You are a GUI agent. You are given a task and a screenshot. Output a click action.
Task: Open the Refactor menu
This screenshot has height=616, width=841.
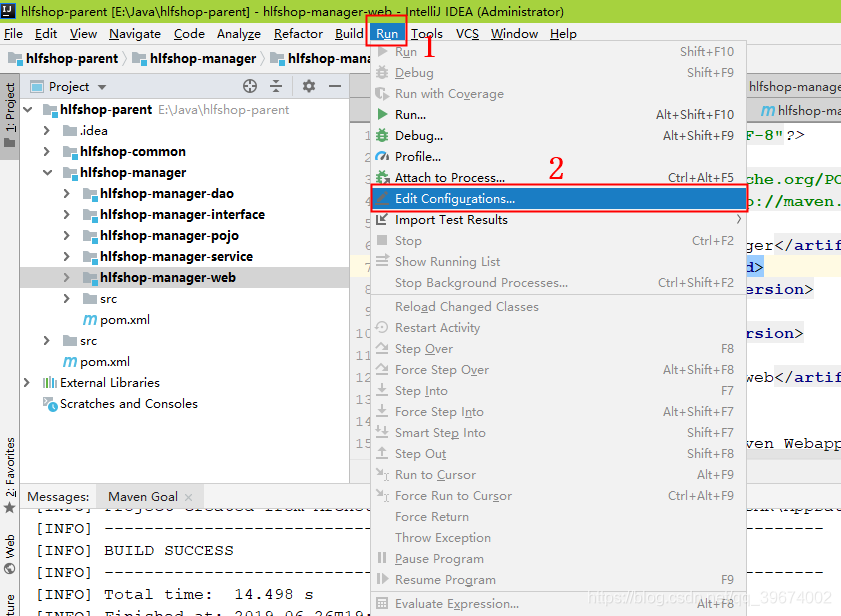(298, 34)
